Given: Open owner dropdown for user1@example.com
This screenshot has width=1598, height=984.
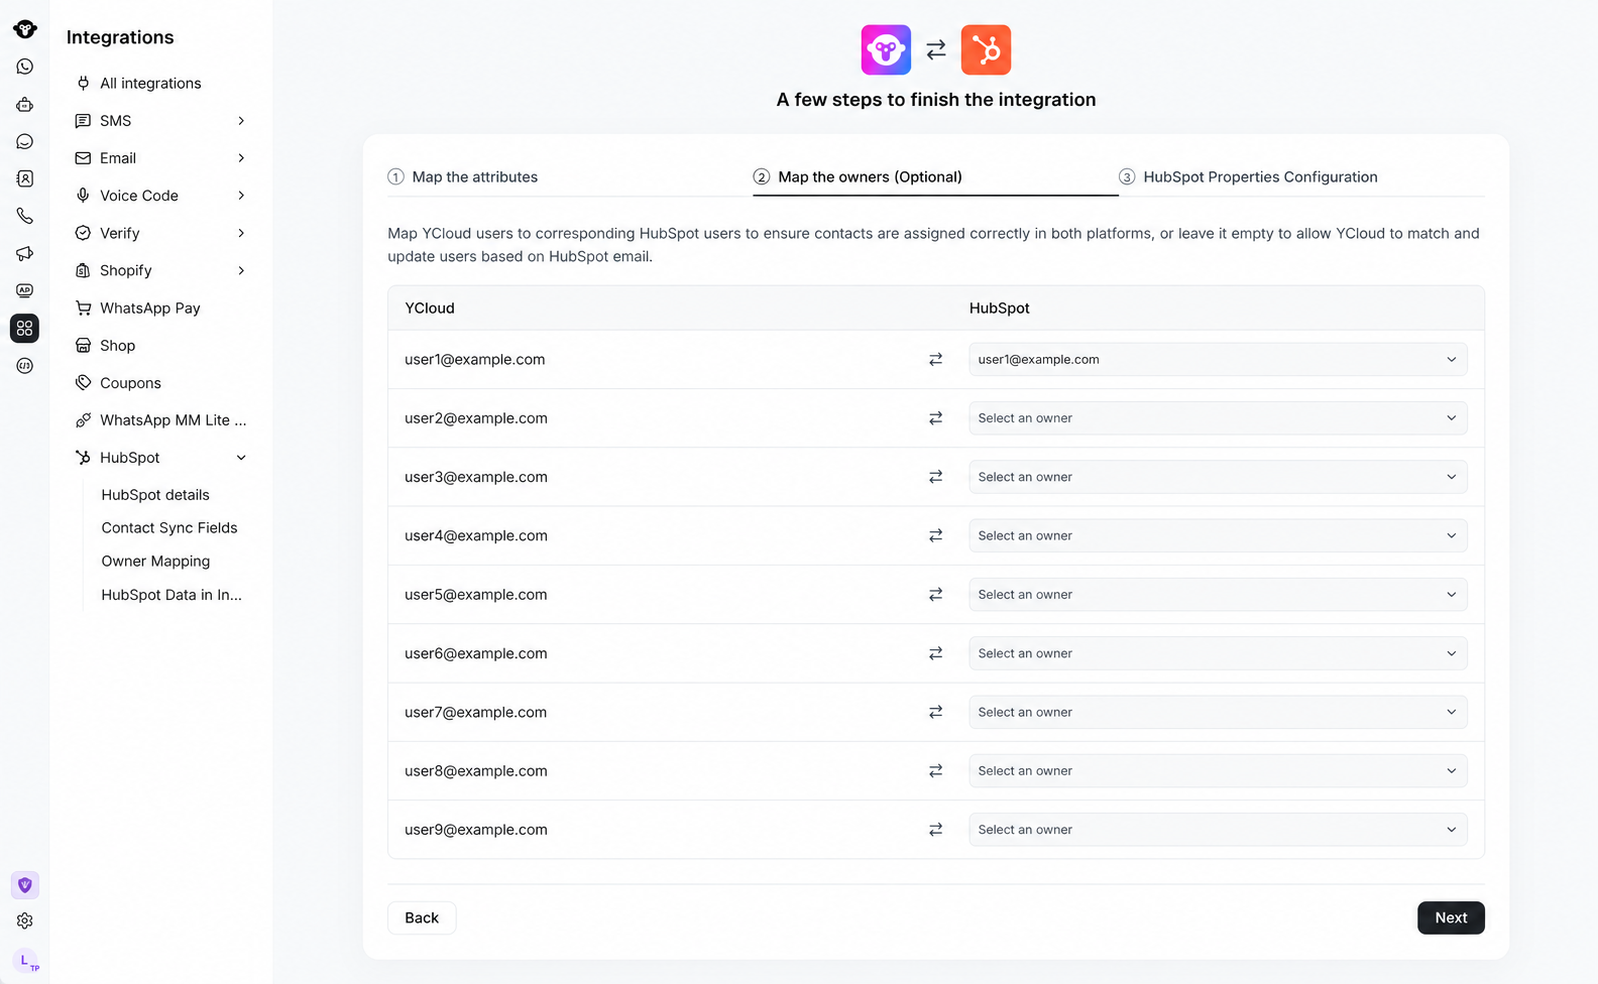Looking at the screenshot, I should pyautogui.click(x=1218, y=360).
